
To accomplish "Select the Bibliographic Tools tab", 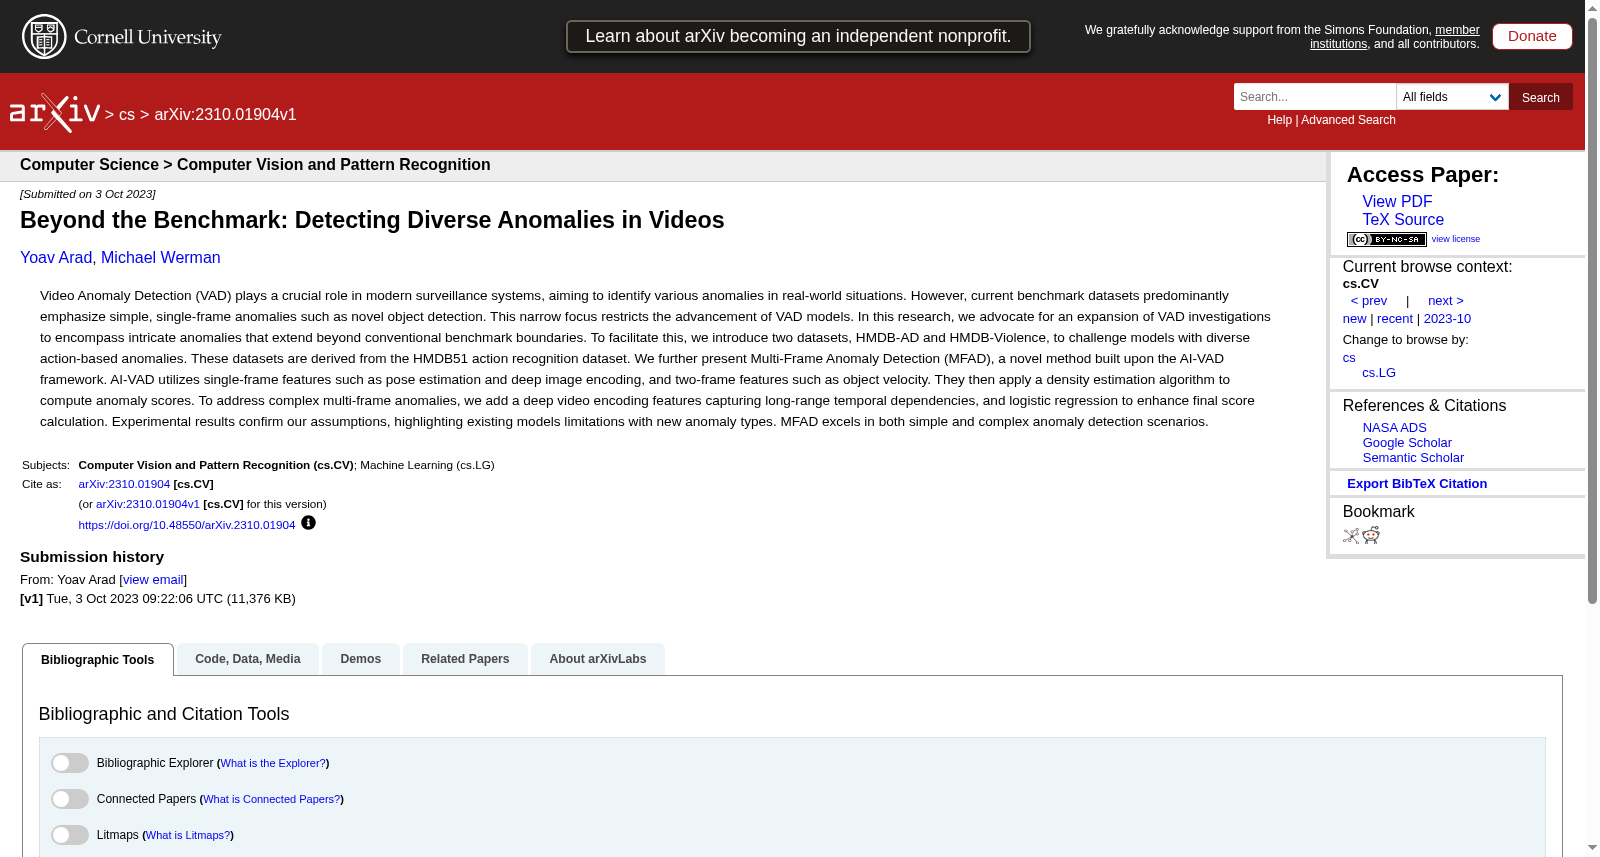I will coord(98,660).
